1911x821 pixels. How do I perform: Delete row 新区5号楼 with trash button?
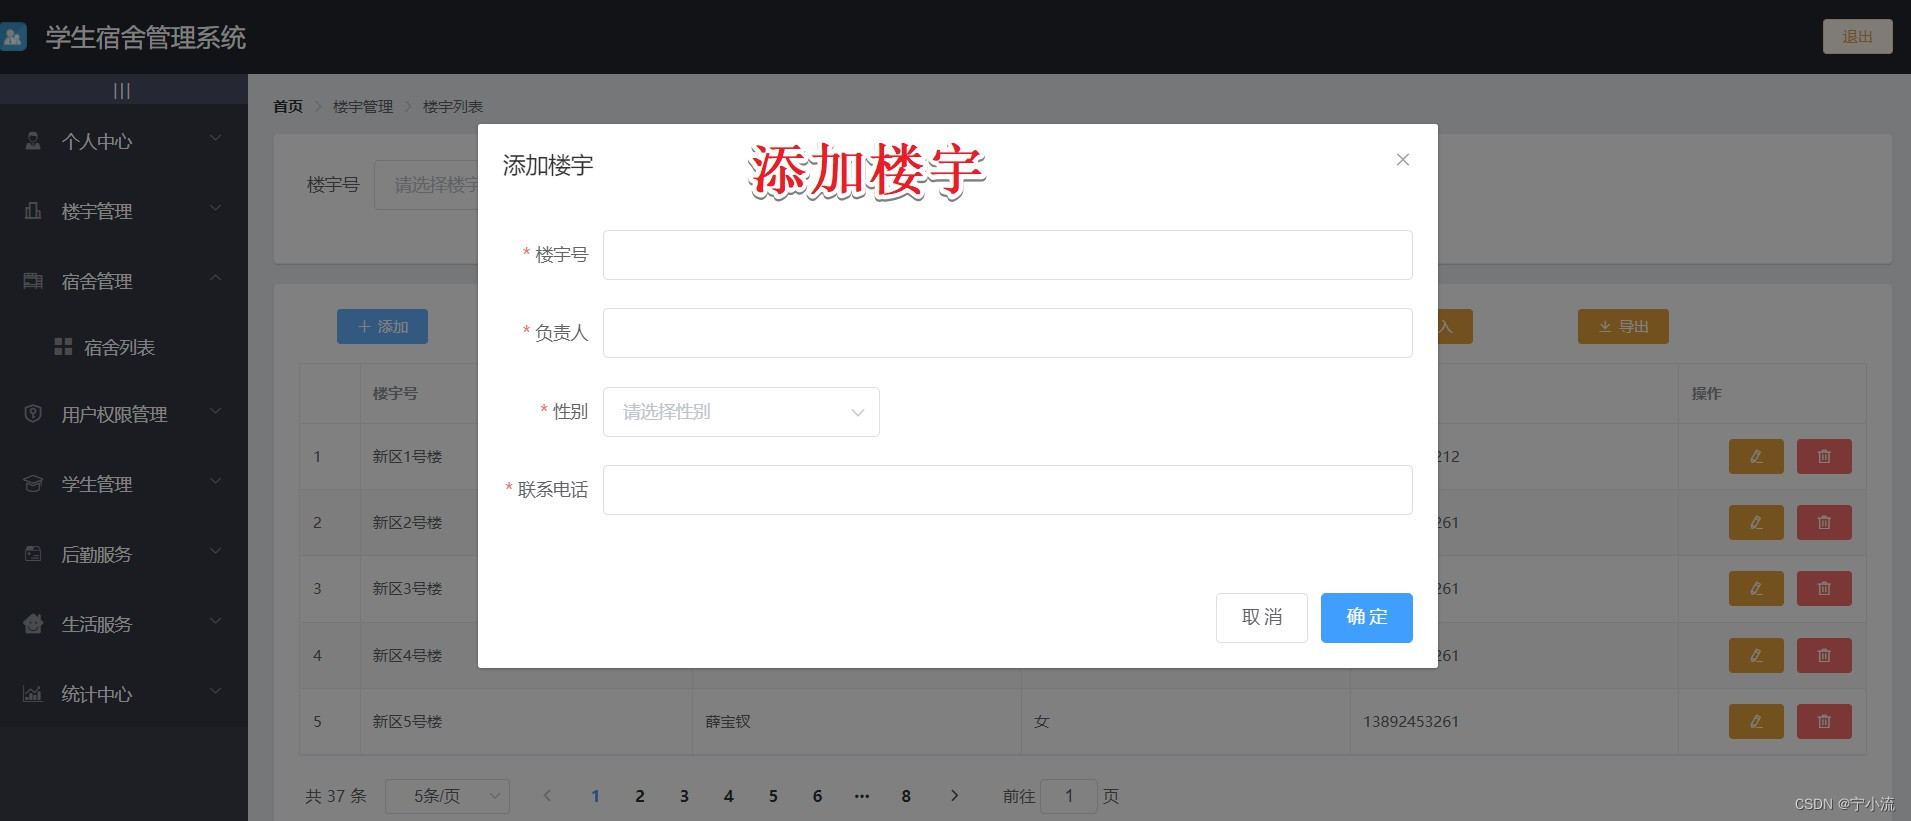pos(1824,721)
